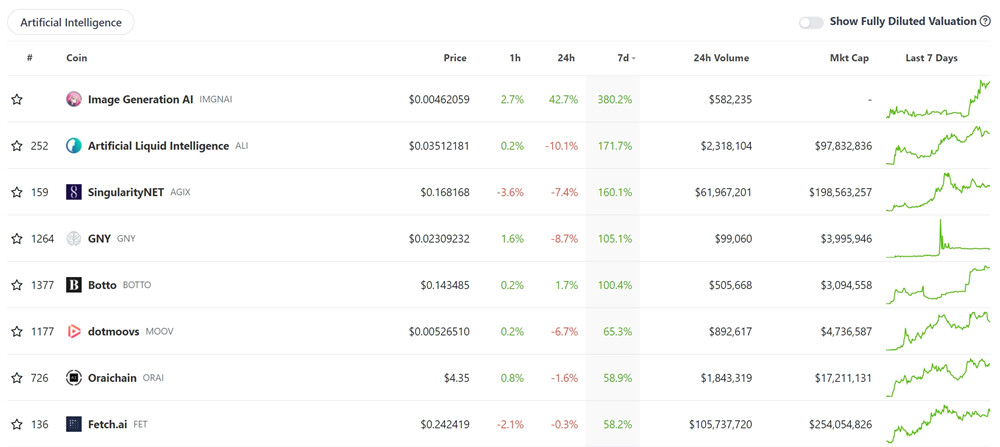Click price $0.00462059

coord(439,99)
